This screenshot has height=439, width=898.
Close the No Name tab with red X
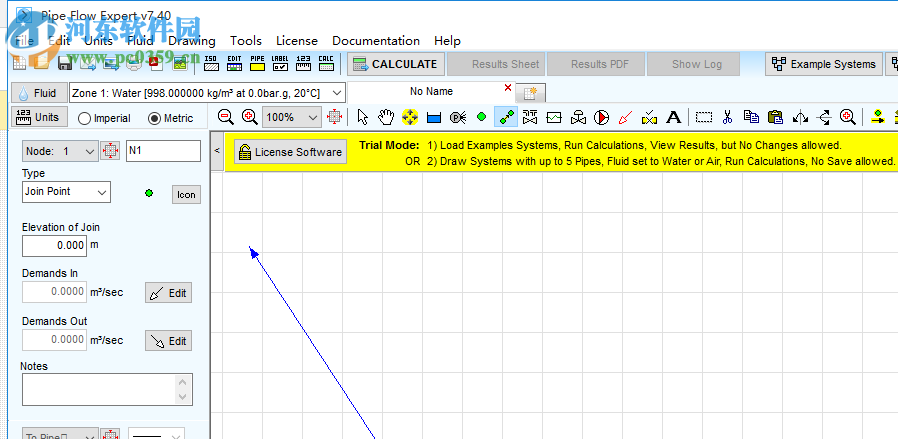(507, 88)
